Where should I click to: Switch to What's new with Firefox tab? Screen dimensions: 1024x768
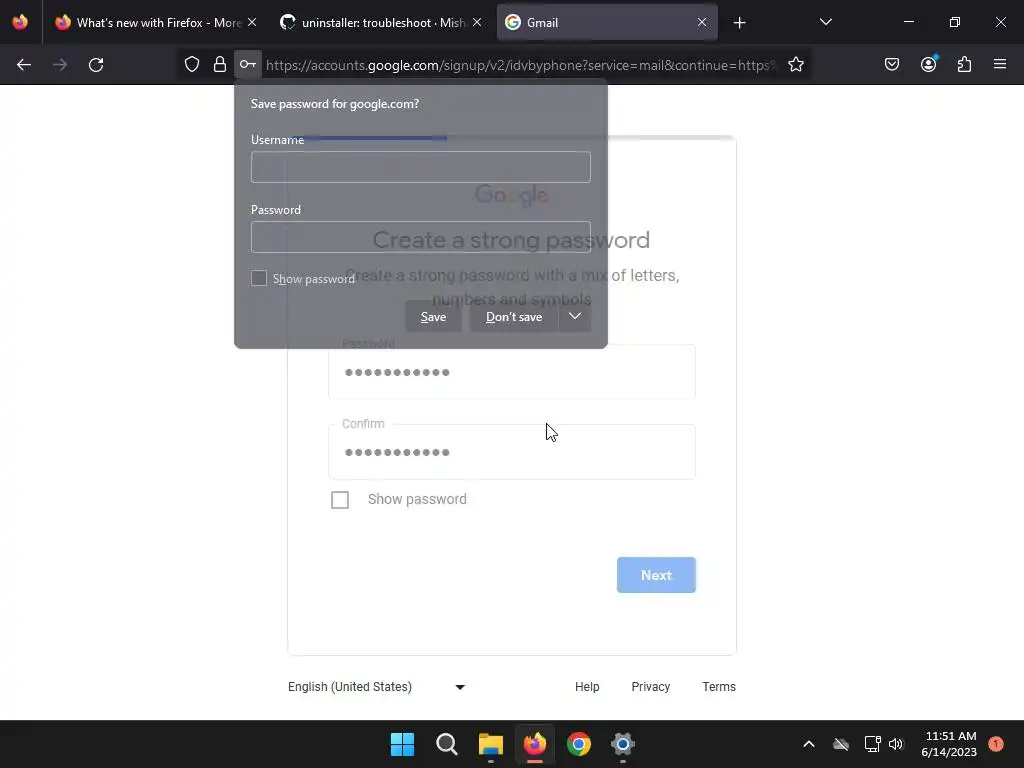pyautogui.click(x=155, y=22)
